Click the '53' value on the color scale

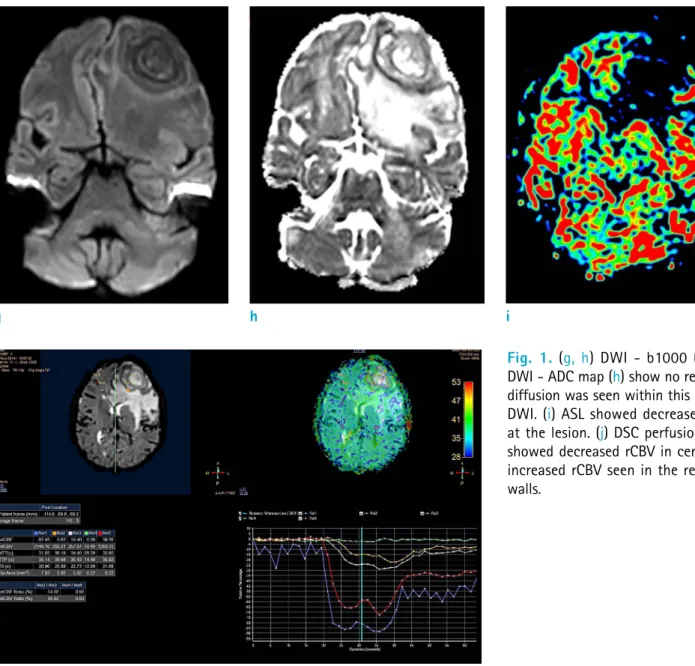point(456,382)
